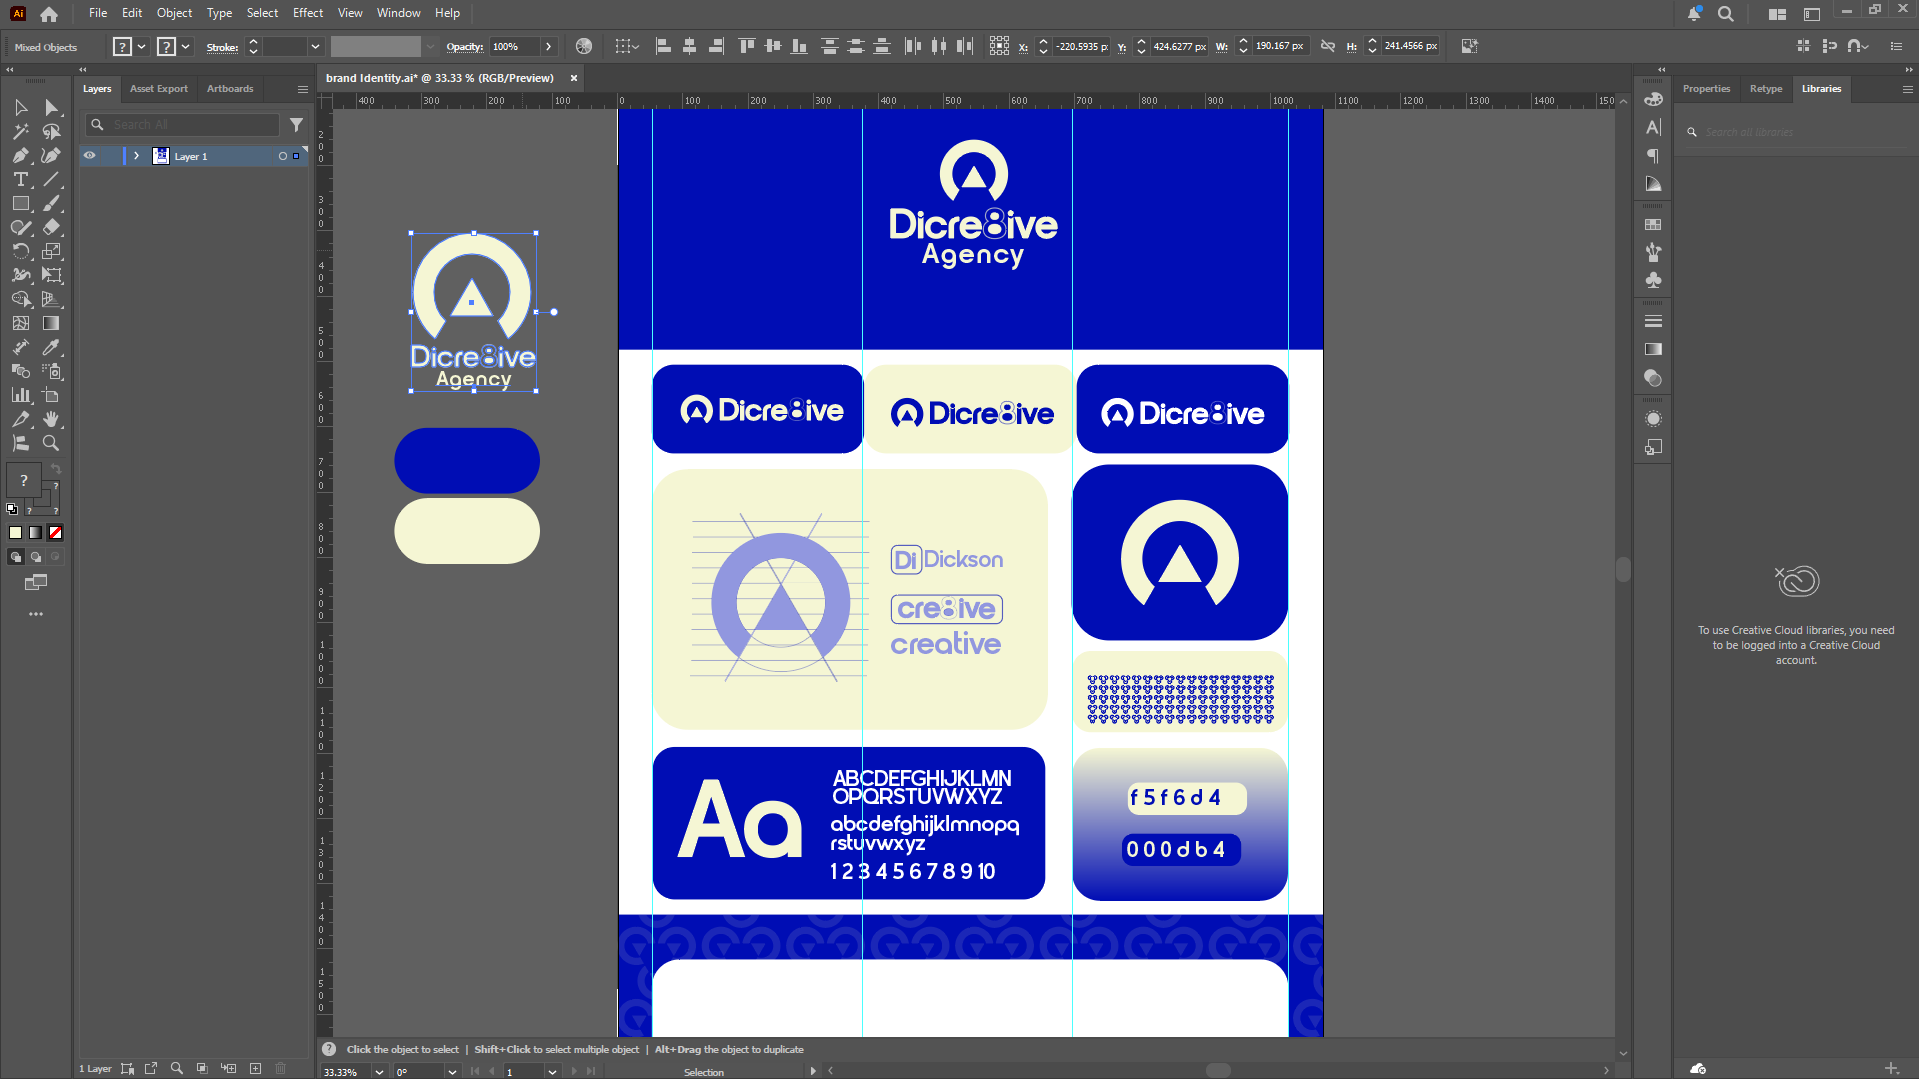
Task: Toggle visibility eye of Layer 1
Action: click(89, 156)
